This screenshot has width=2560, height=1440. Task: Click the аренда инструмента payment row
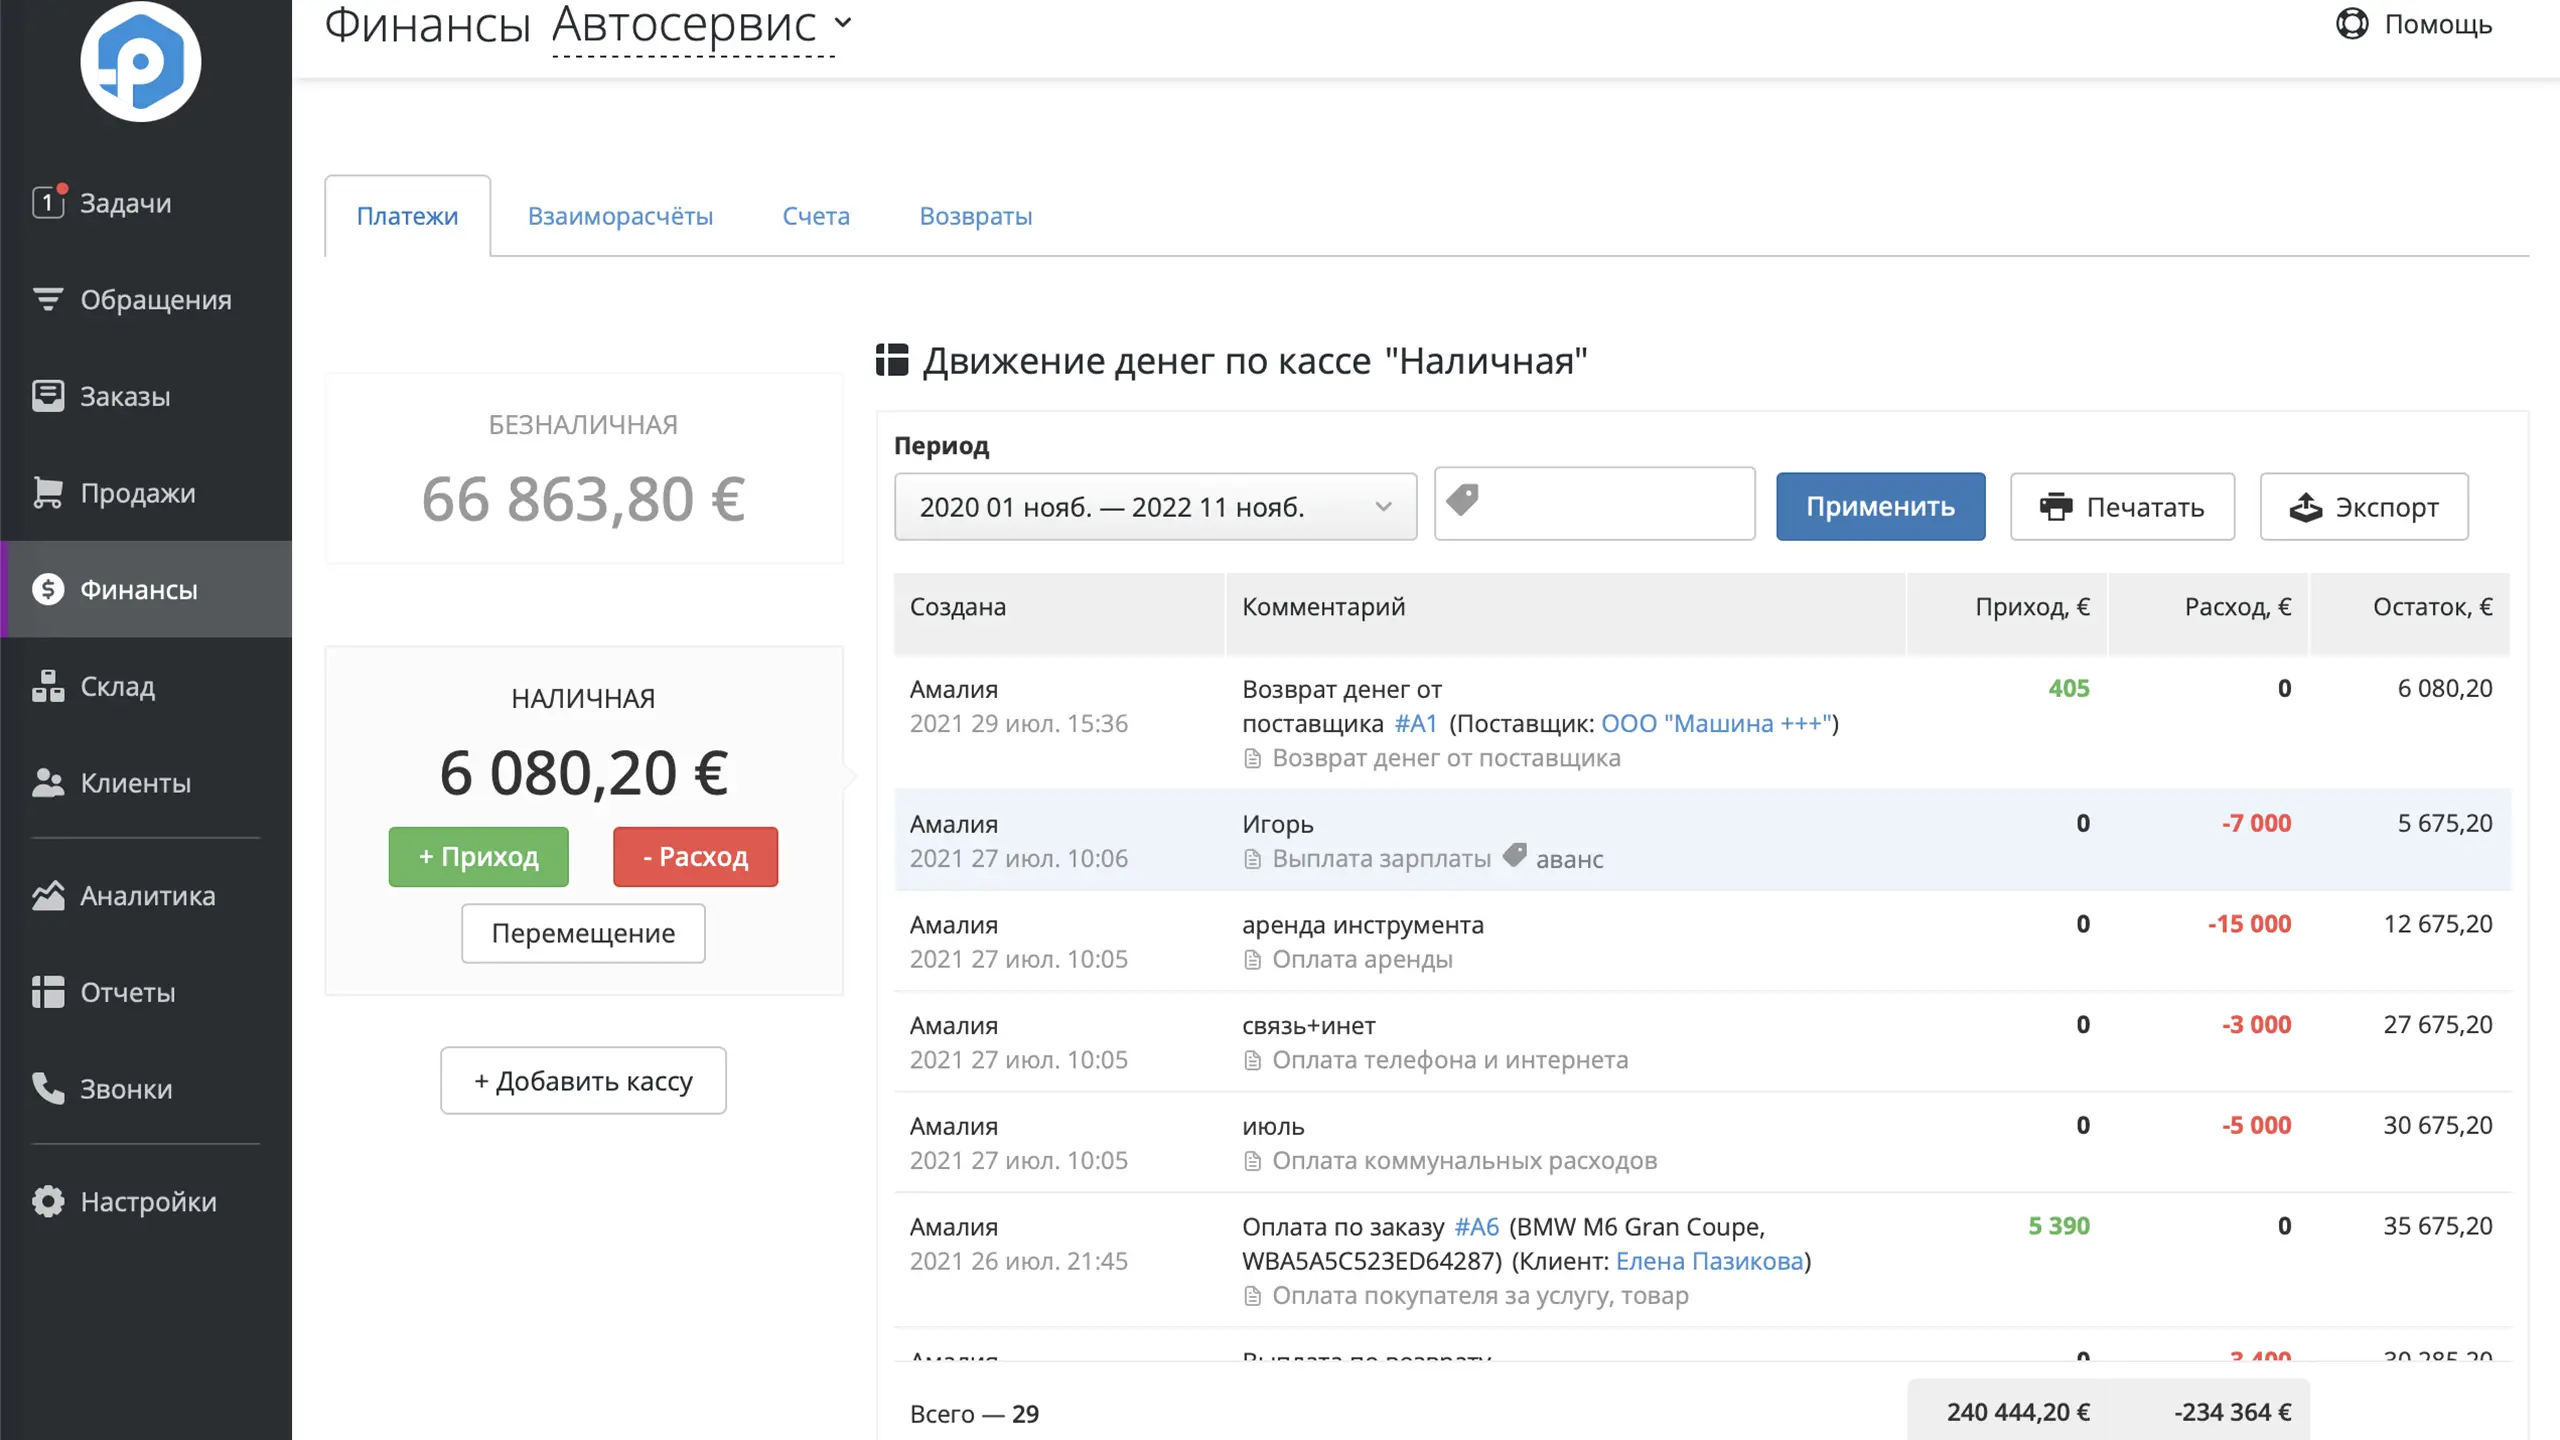[1702, 941]
